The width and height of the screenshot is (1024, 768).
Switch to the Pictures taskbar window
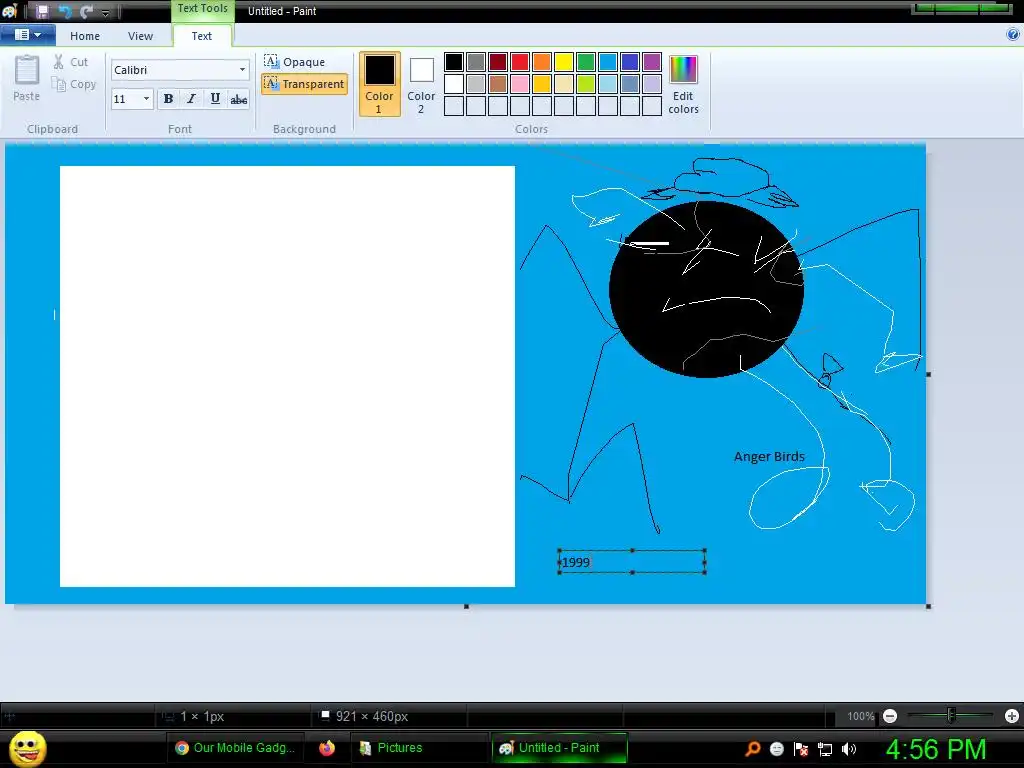418,748
